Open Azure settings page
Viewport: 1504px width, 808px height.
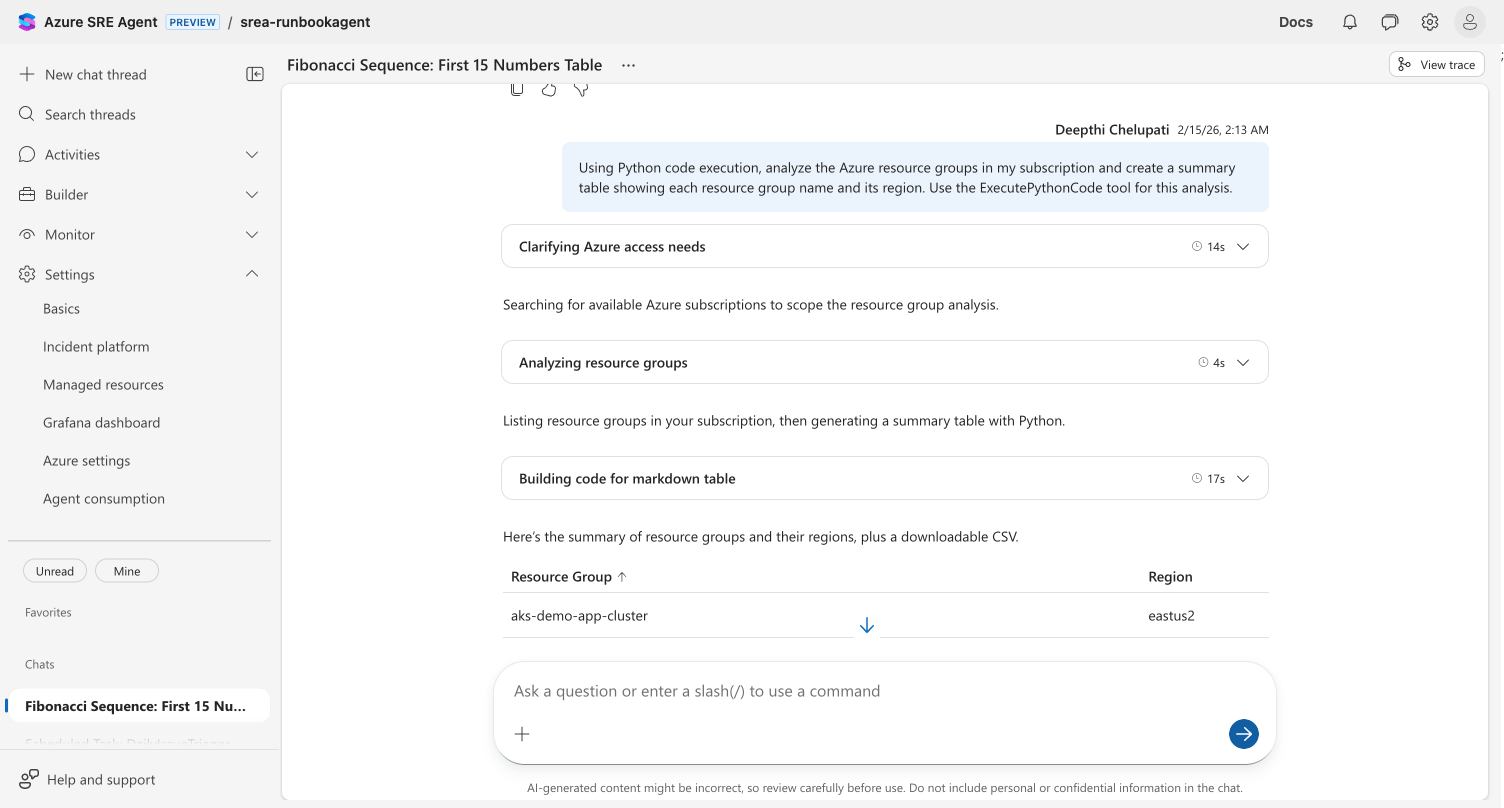(x=86, y=461)
